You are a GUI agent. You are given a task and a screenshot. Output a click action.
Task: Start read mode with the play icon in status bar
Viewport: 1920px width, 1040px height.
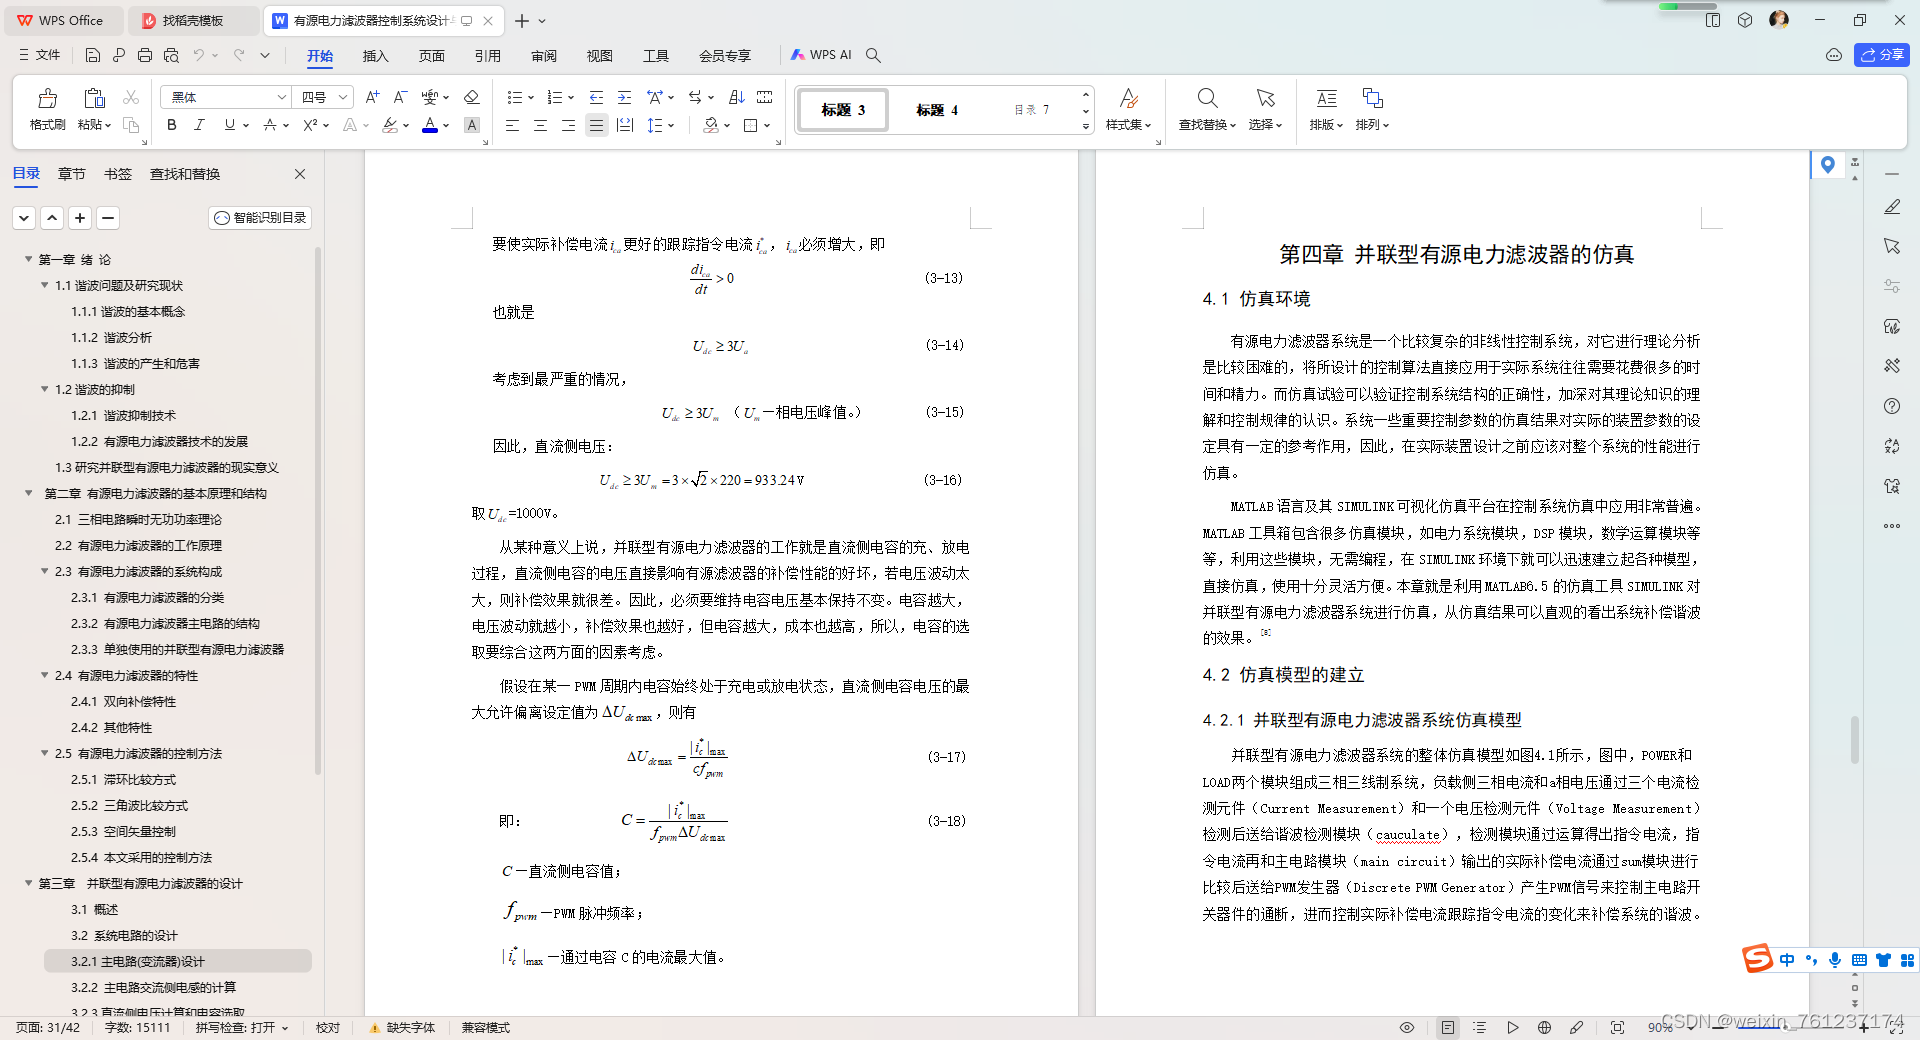pyautogui.click(x=1513, y=1028)
